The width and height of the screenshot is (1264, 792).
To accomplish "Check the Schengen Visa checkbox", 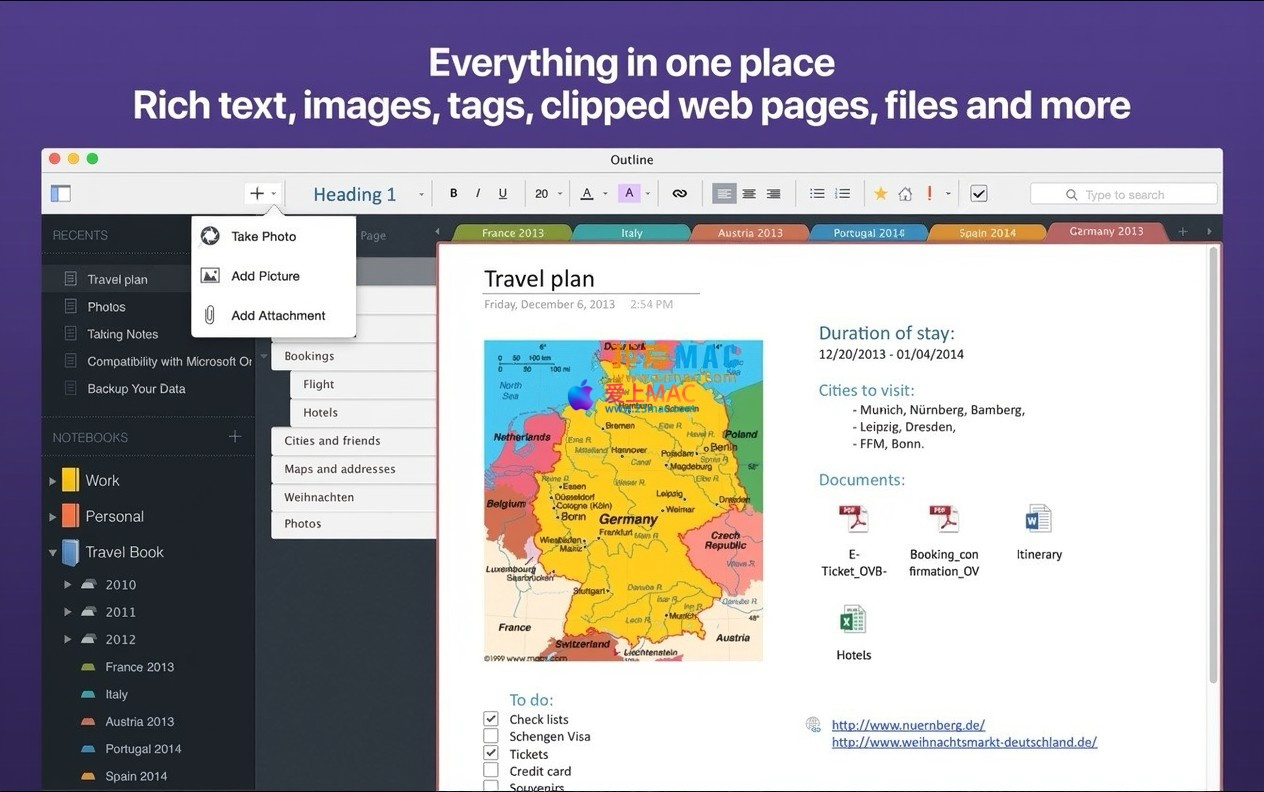I will [x=491, y=736].
